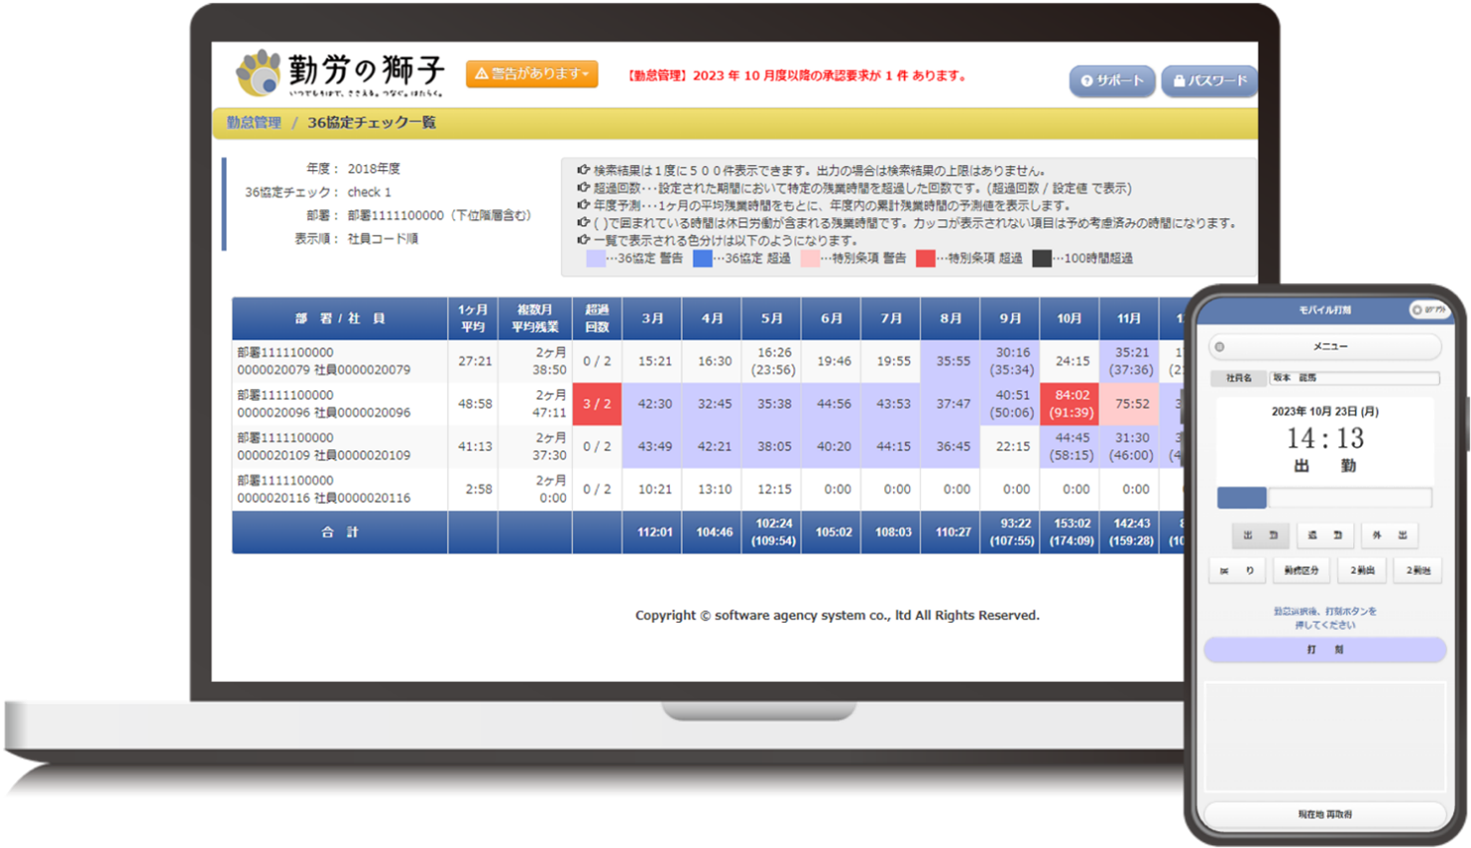The height and width of the screenshot is (848, 1471).
Task: Click the 社員名 field showing 坂本 龍馬
Action: click(1355, 378)
